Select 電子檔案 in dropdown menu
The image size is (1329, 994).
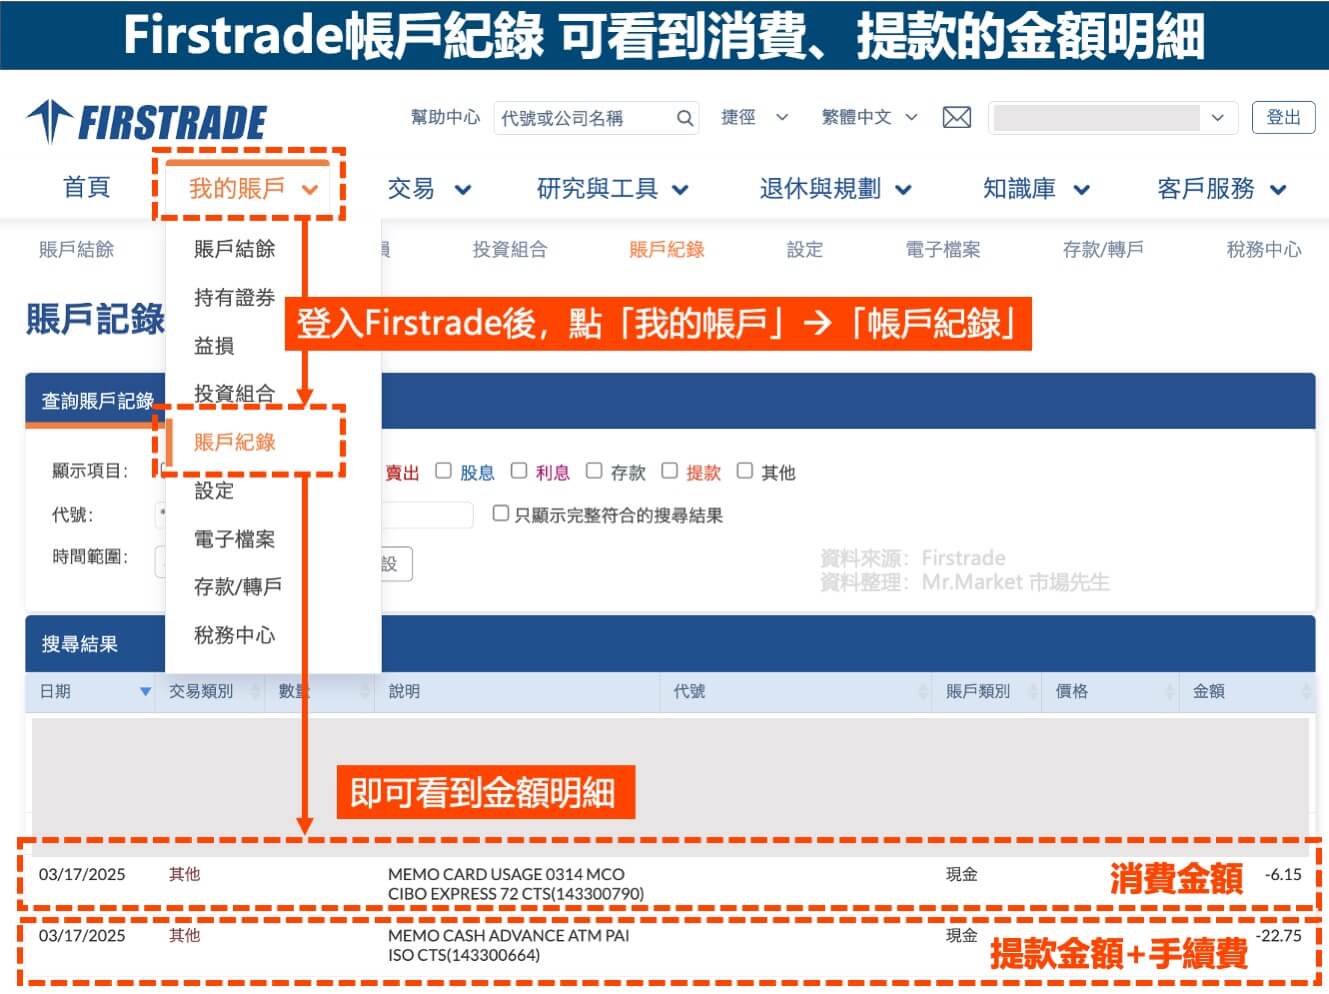pyautogui.click(x=235, y=539)
